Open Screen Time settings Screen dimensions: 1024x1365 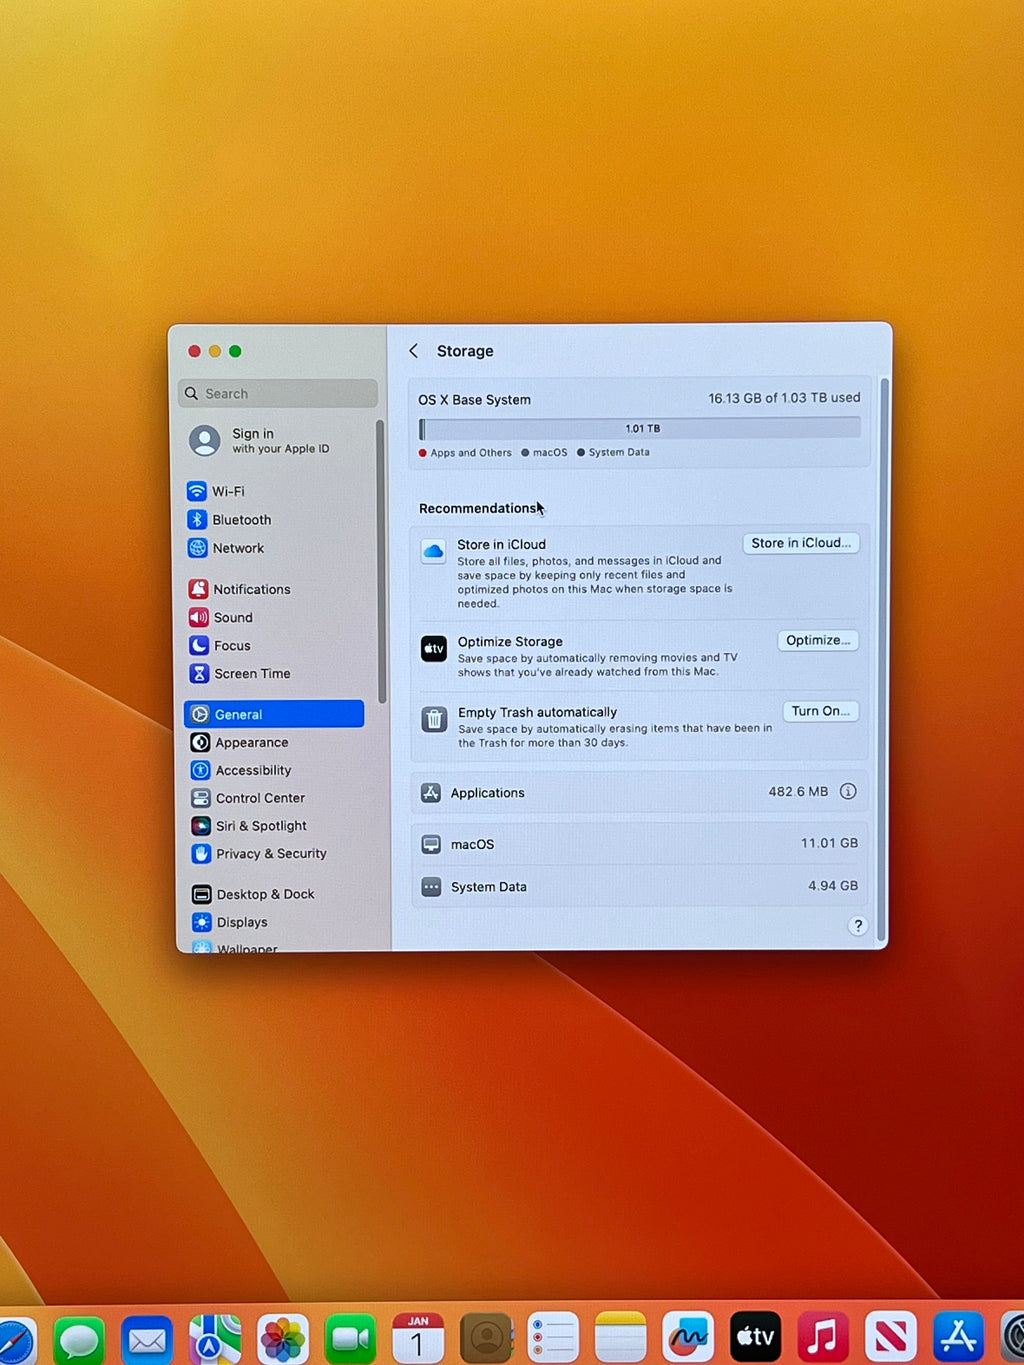[240, 673]
